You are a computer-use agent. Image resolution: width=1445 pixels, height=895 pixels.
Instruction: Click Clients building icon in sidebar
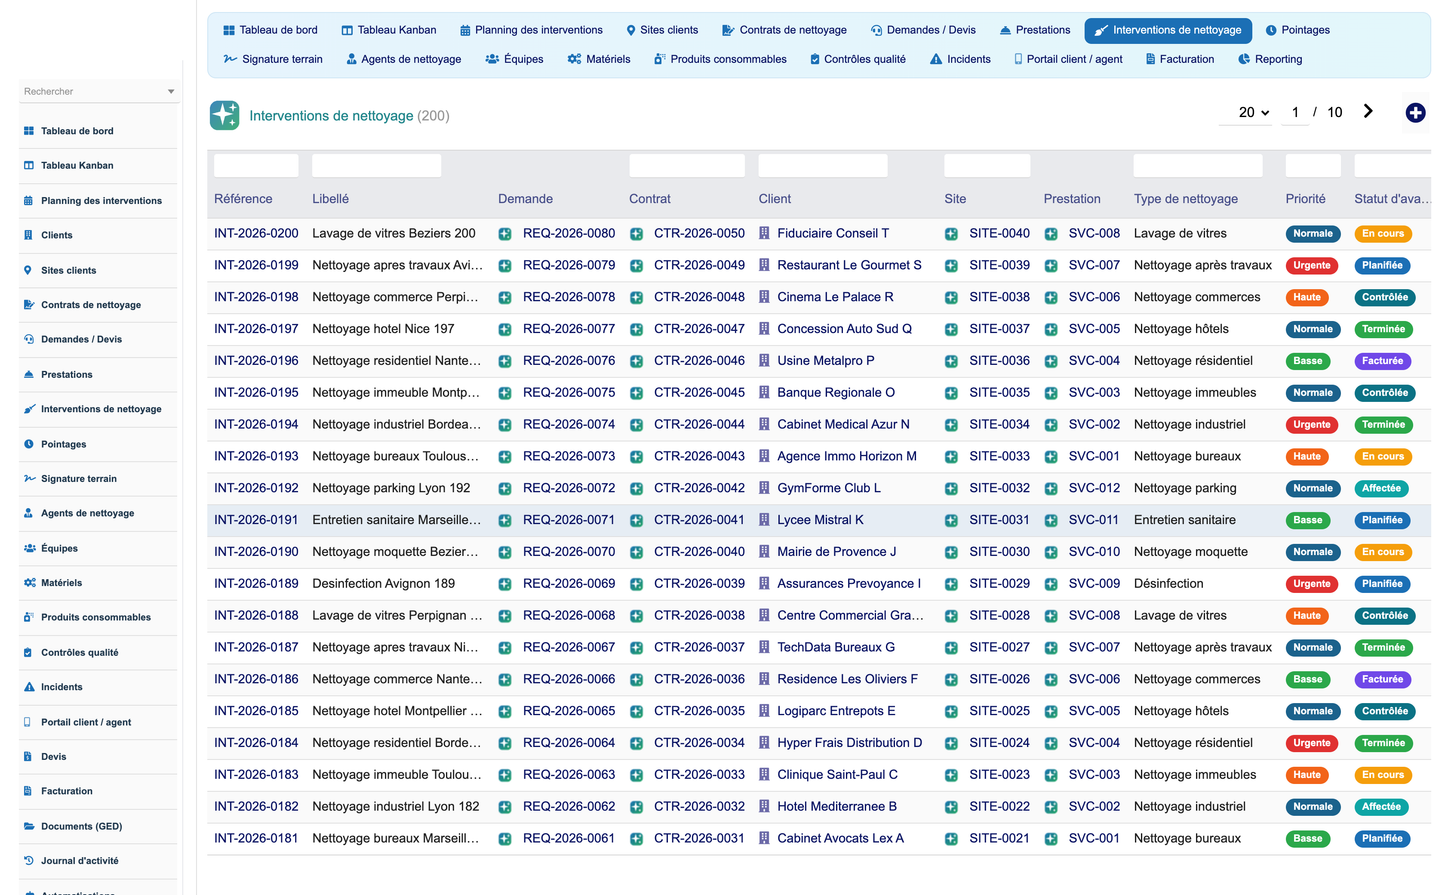tap(29, 235)
